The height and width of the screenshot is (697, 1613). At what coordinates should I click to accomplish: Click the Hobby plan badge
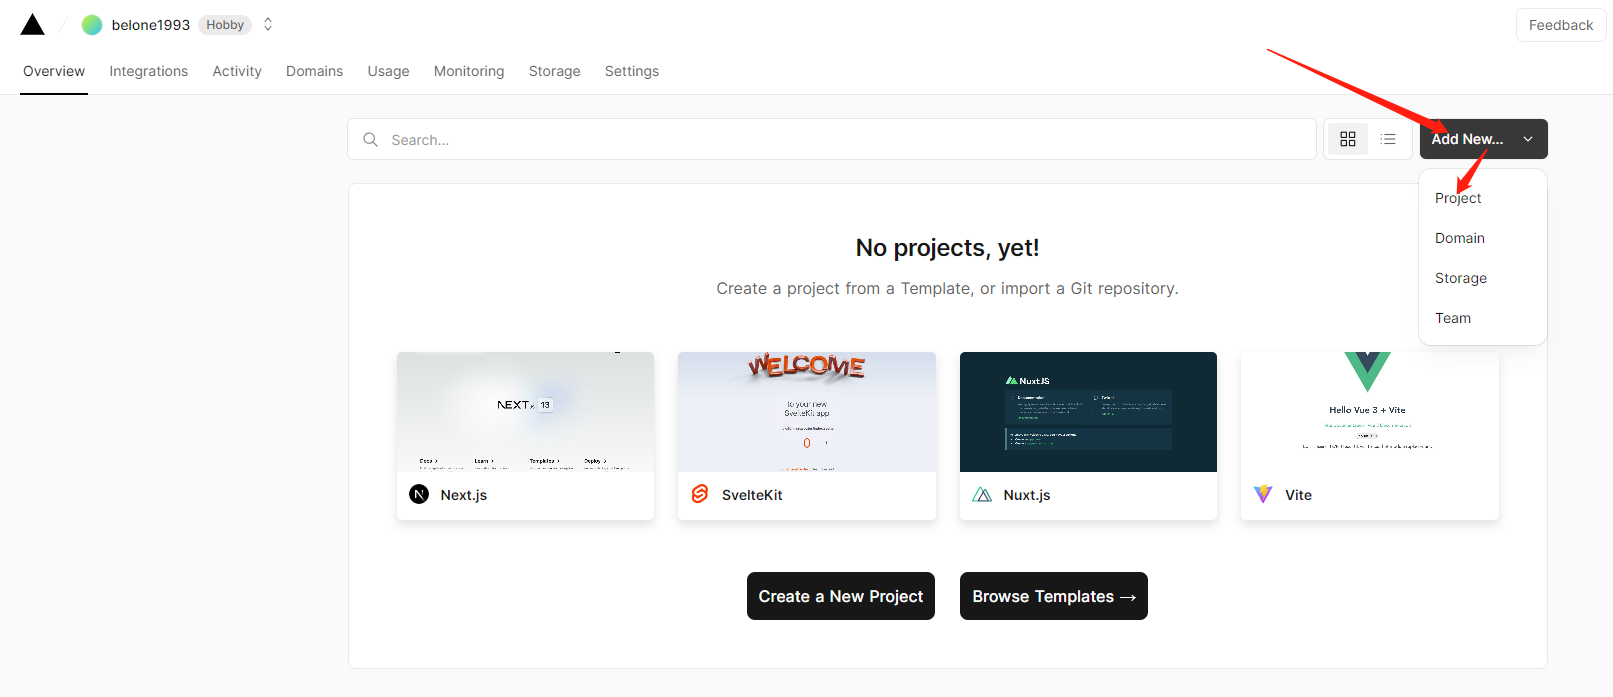pos(225,25)
